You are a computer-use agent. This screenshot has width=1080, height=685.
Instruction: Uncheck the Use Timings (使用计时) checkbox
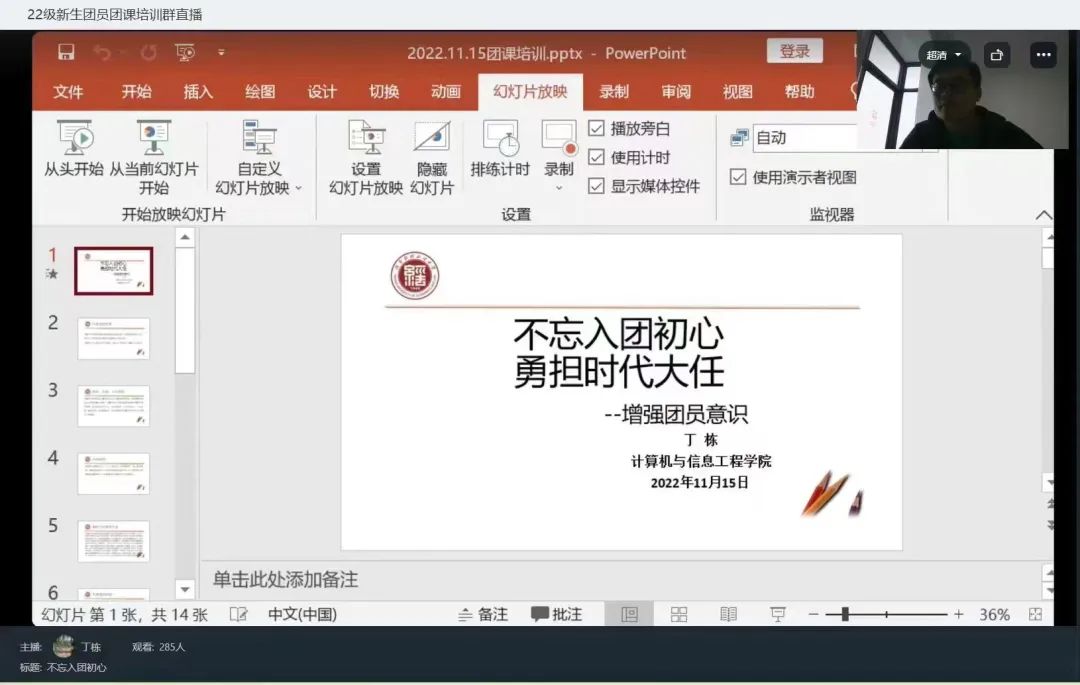click(597, 157)
